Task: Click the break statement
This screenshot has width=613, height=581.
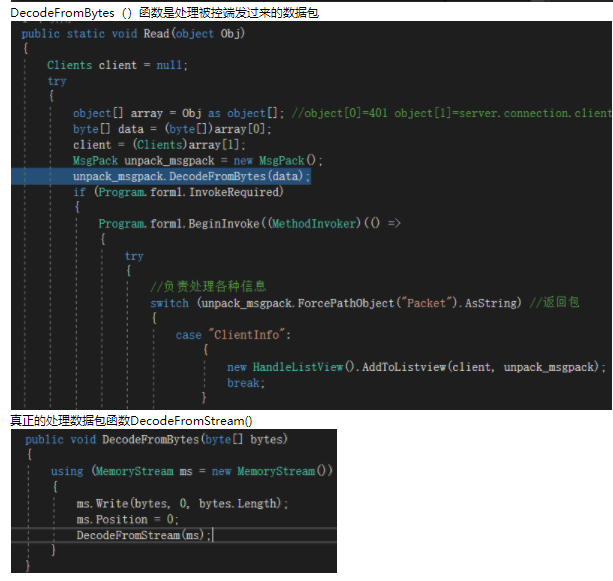Action: click(x=244, y=383)
